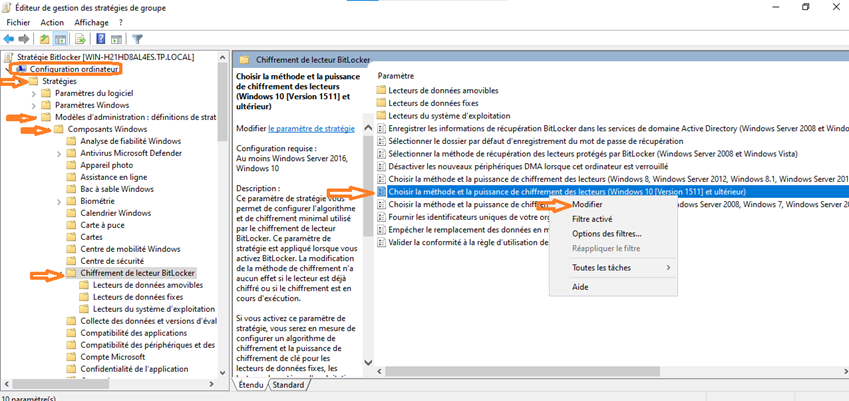This screenshot has height=401, width=849.
Task: Click Aide in the context menu
Action: tap(580, 287)
